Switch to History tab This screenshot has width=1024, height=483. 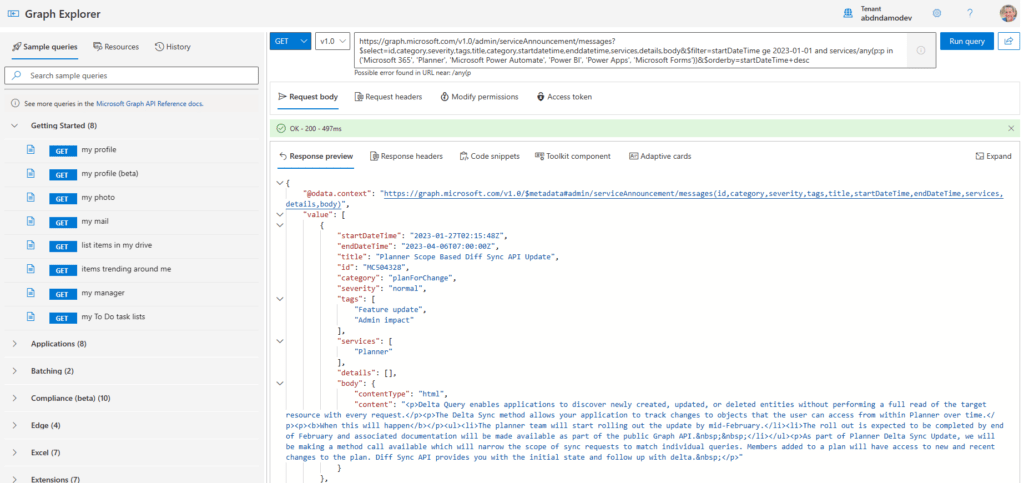173,47
